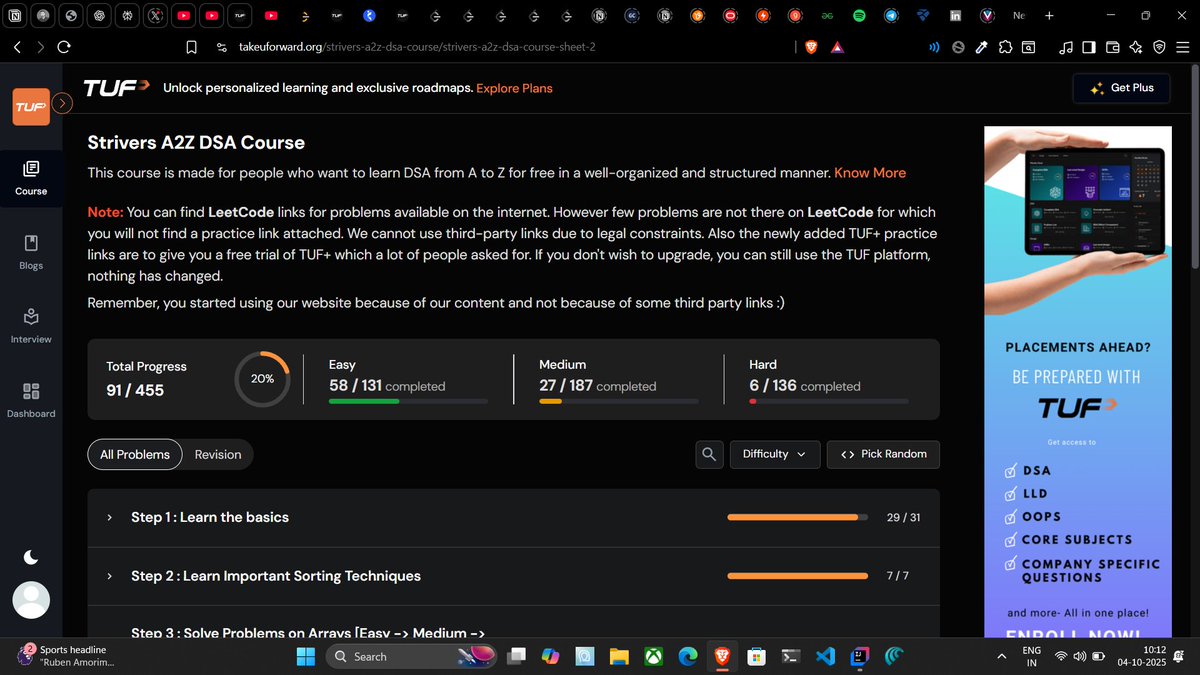
Task: Go back with browser back arrow
Action: (17, 47)
